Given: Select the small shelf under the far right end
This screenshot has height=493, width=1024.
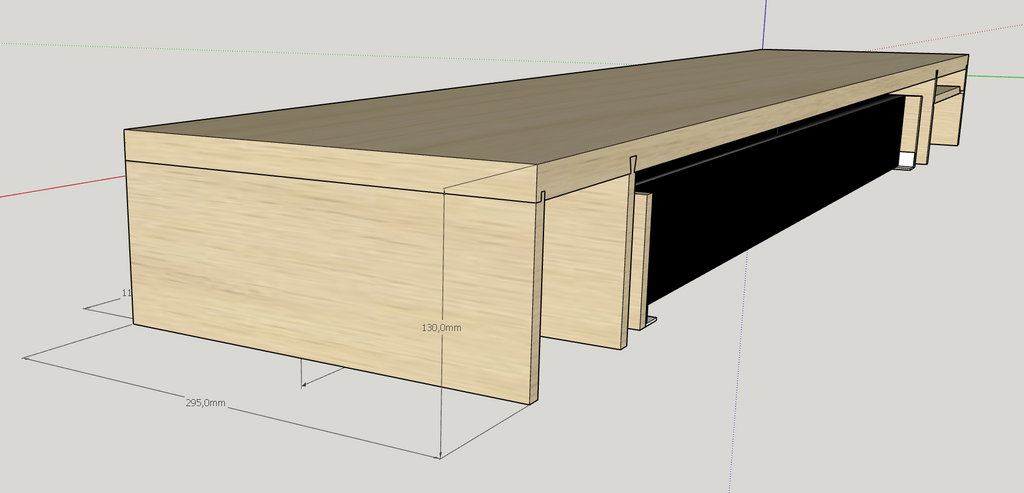Looking at the screenshot, I should click(x=948, y=93).
